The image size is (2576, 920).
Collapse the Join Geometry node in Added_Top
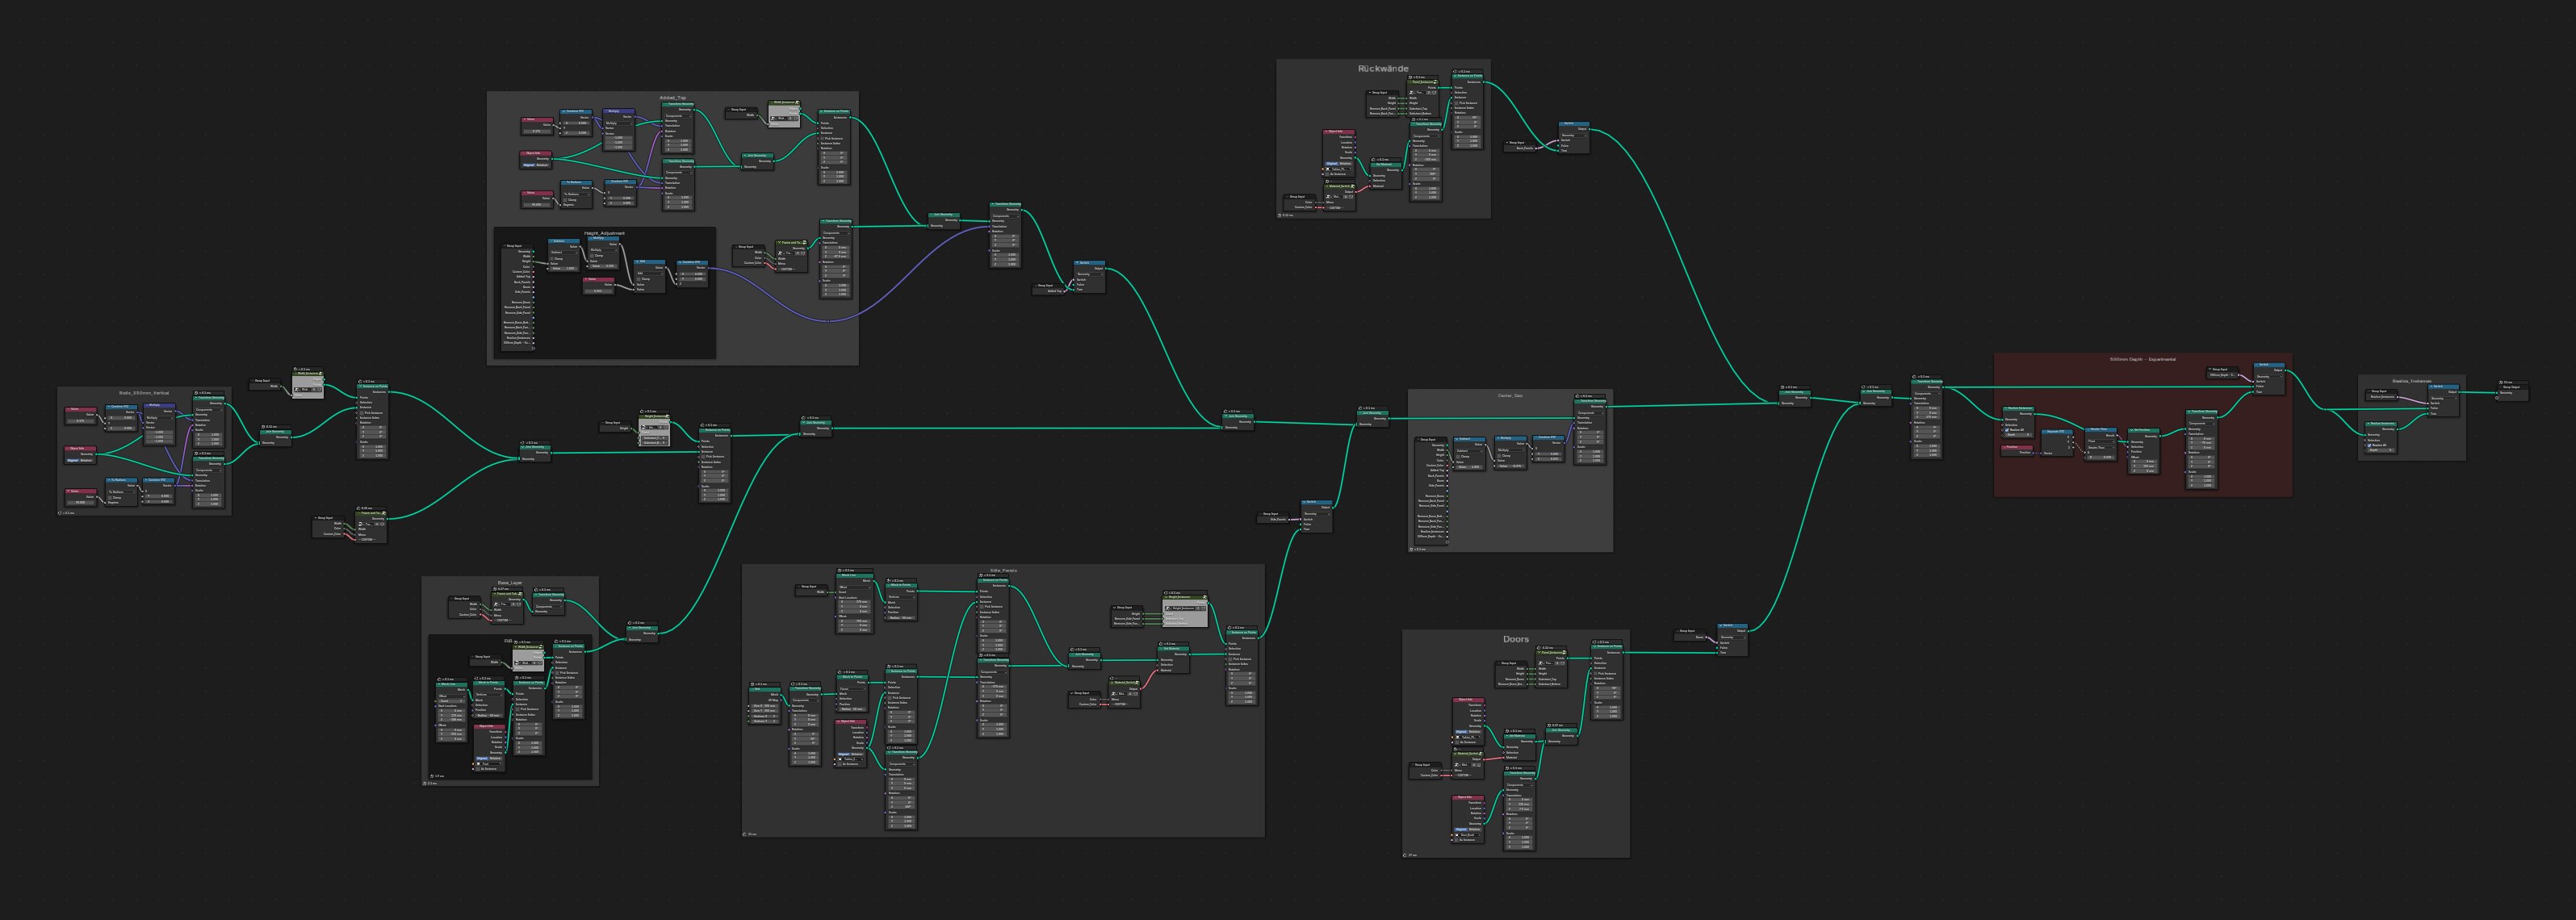pyautogui.click(x=745, y=156)
